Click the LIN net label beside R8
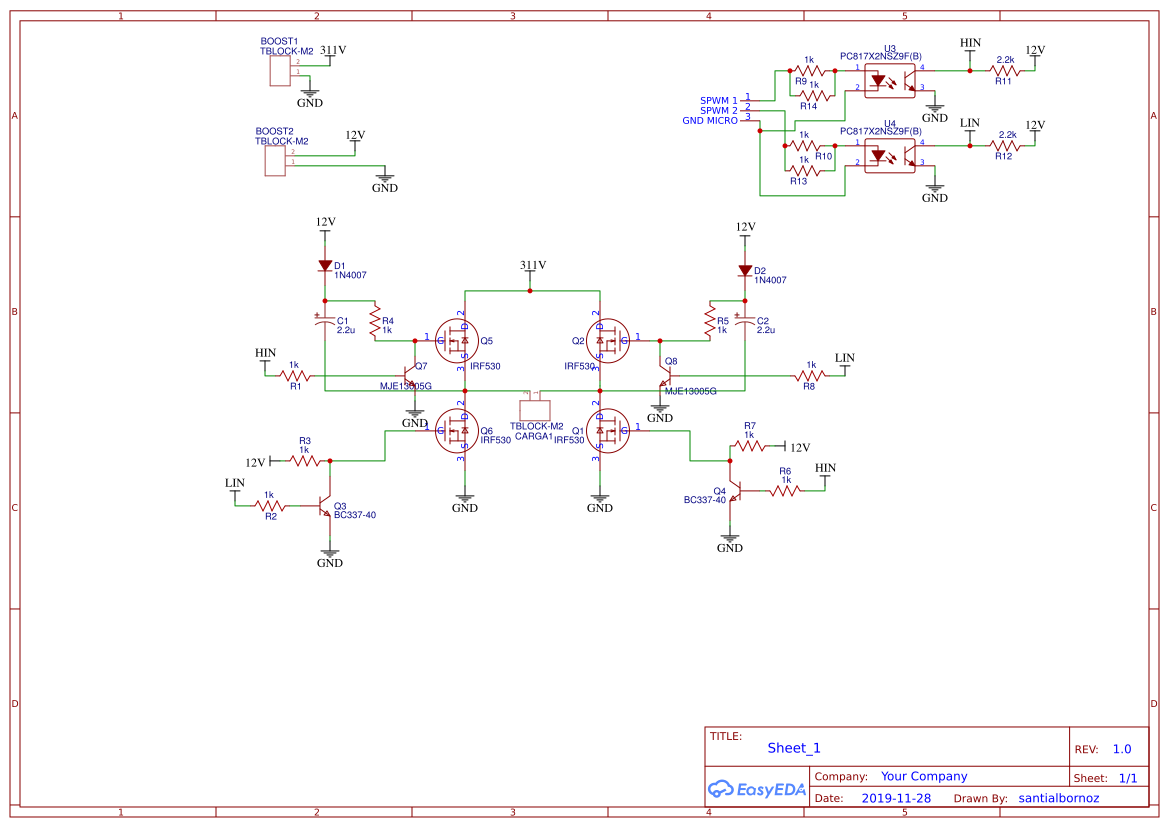 point(845,358)
